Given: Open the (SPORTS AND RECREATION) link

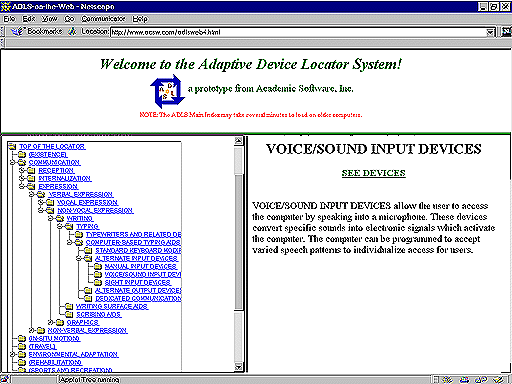Looking at the screenshot, I should pyautogui.click(x=70, y=370).
